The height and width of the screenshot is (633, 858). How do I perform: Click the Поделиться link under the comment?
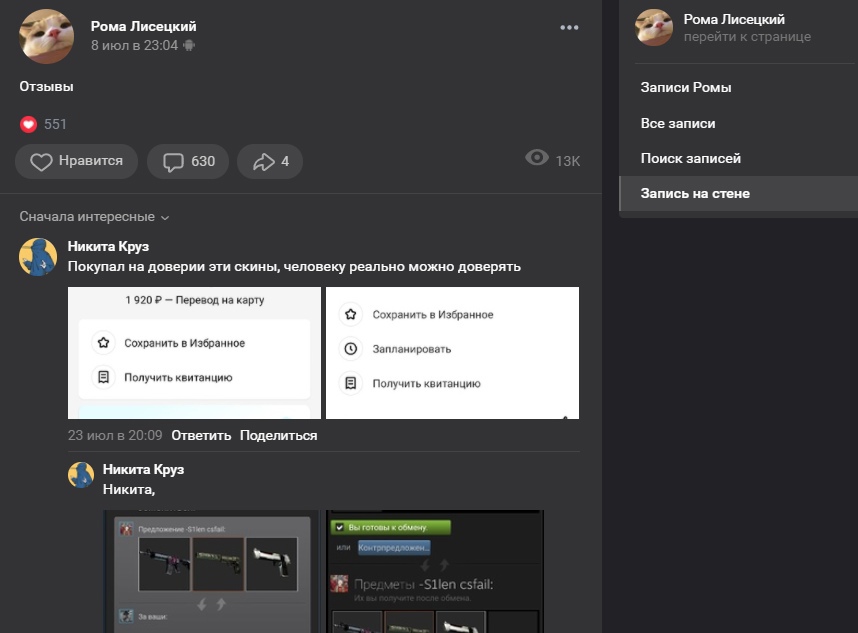point(278,436)
